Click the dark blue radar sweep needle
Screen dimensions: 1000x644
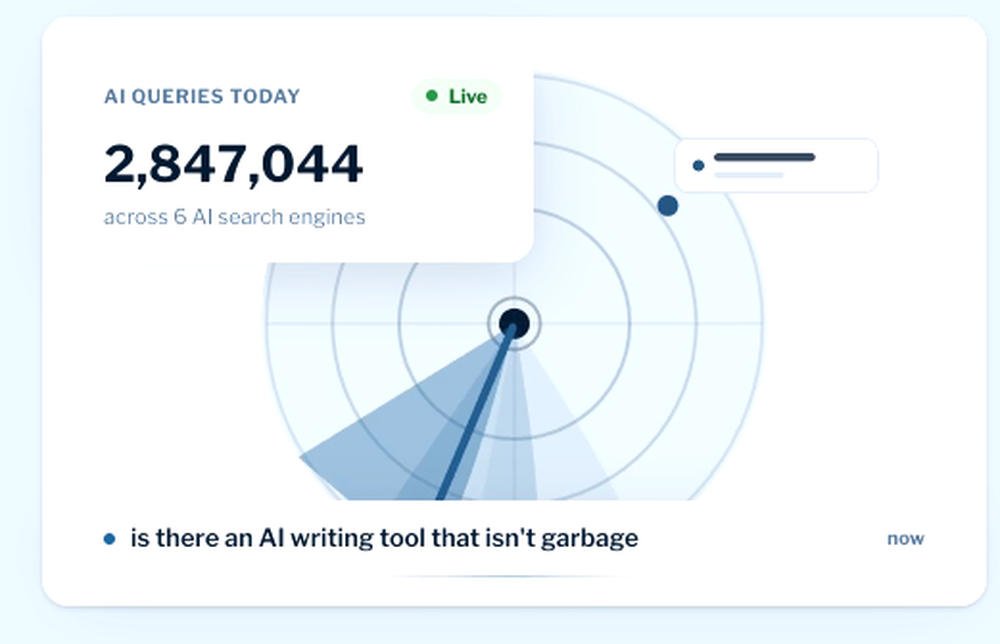(476, 412)
